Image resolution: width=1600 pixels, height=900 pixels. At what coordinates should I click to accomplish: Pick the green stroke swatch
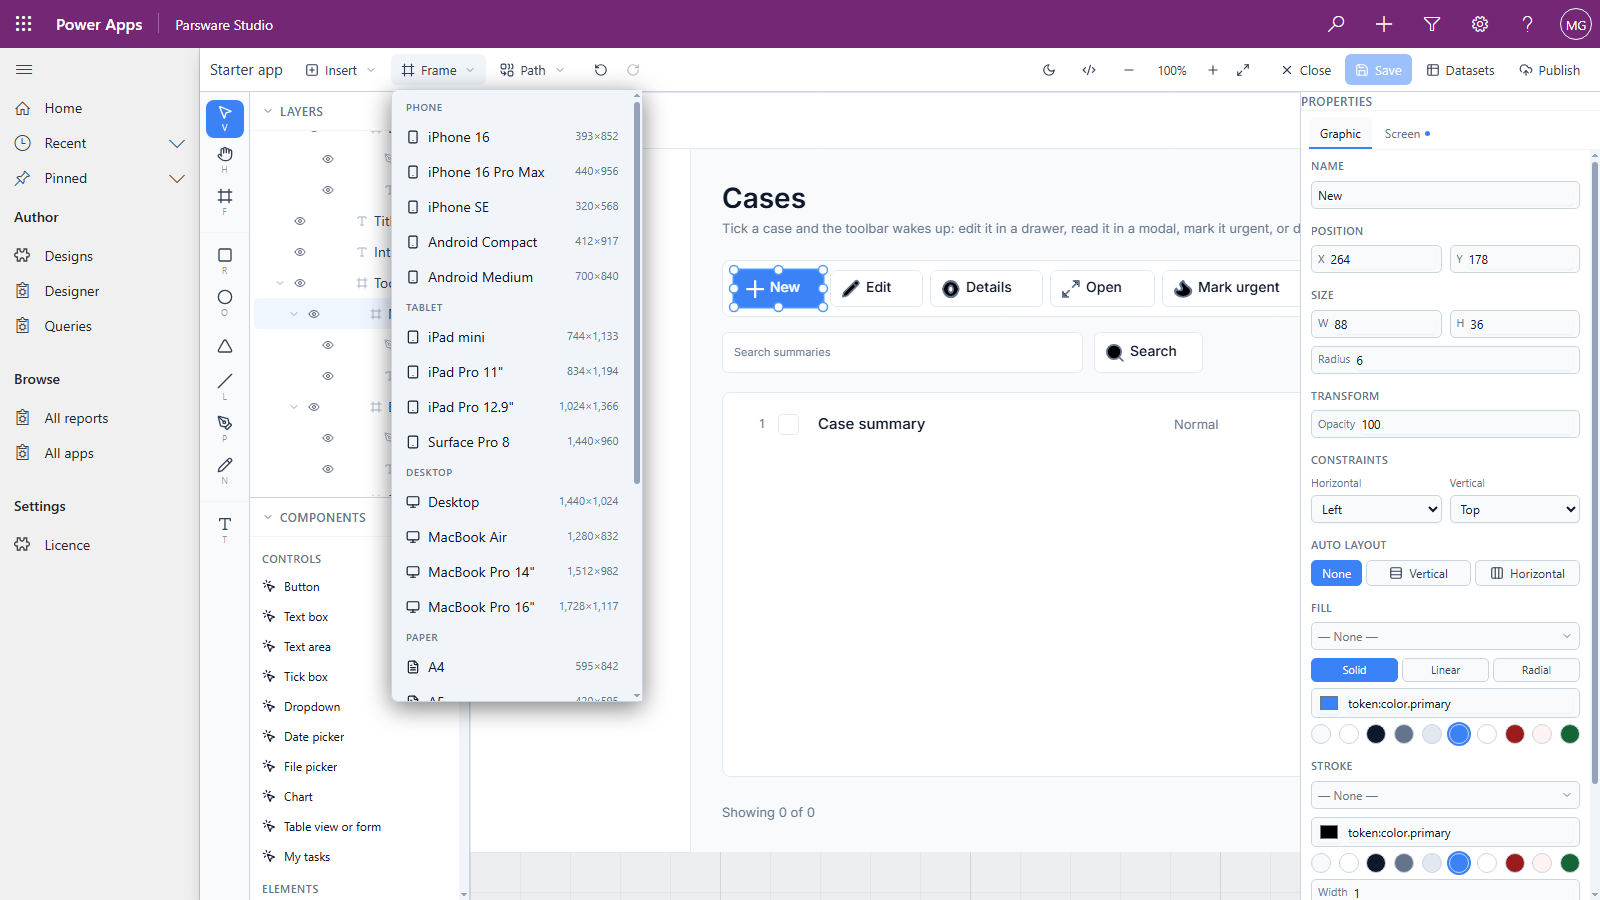click(1570, 863)
